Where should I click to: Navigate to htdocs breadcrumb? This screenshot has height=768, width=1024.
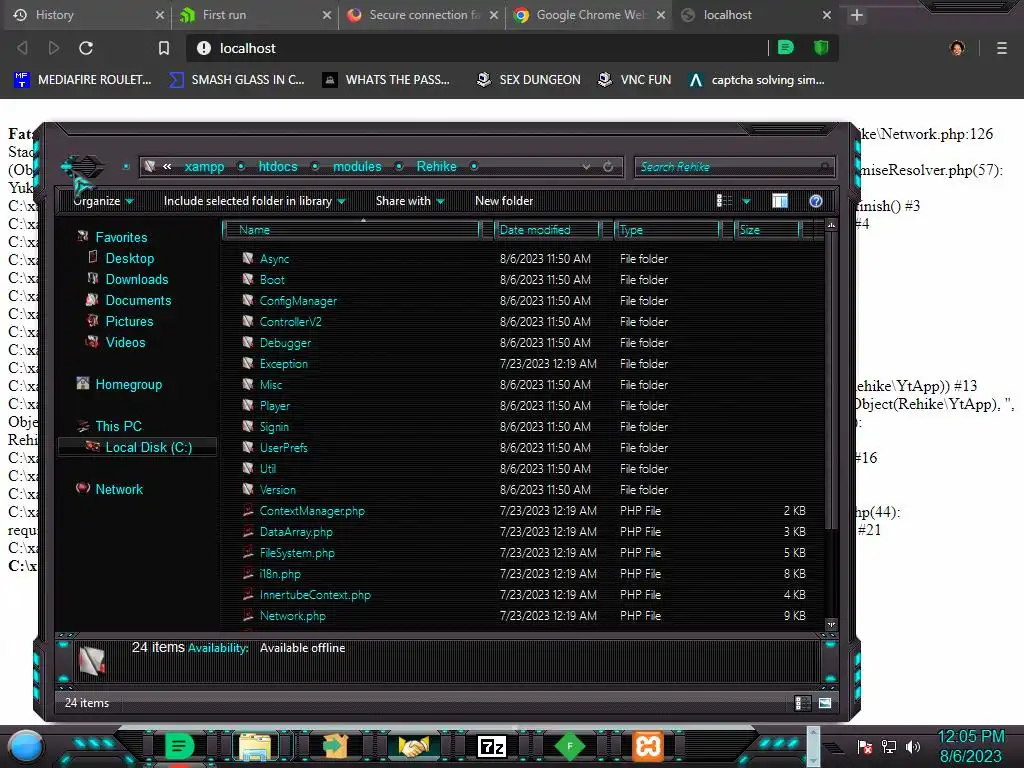[278, 167]
